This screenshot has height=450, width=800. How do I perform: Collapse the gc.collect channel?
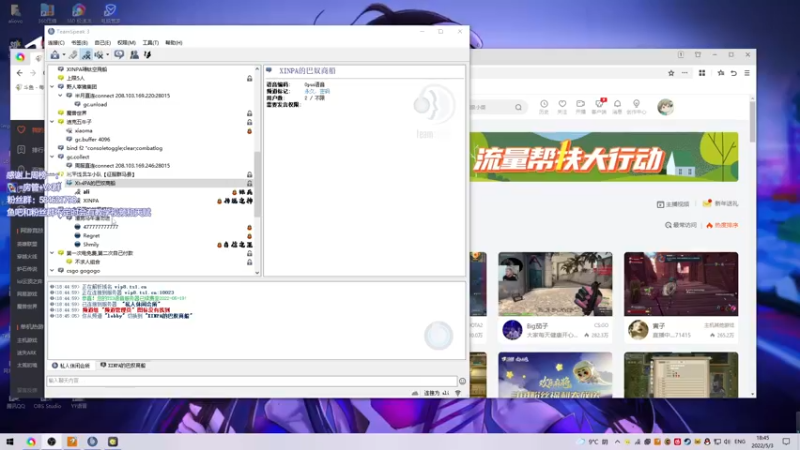pyautogui.click(x=52, y=157)
